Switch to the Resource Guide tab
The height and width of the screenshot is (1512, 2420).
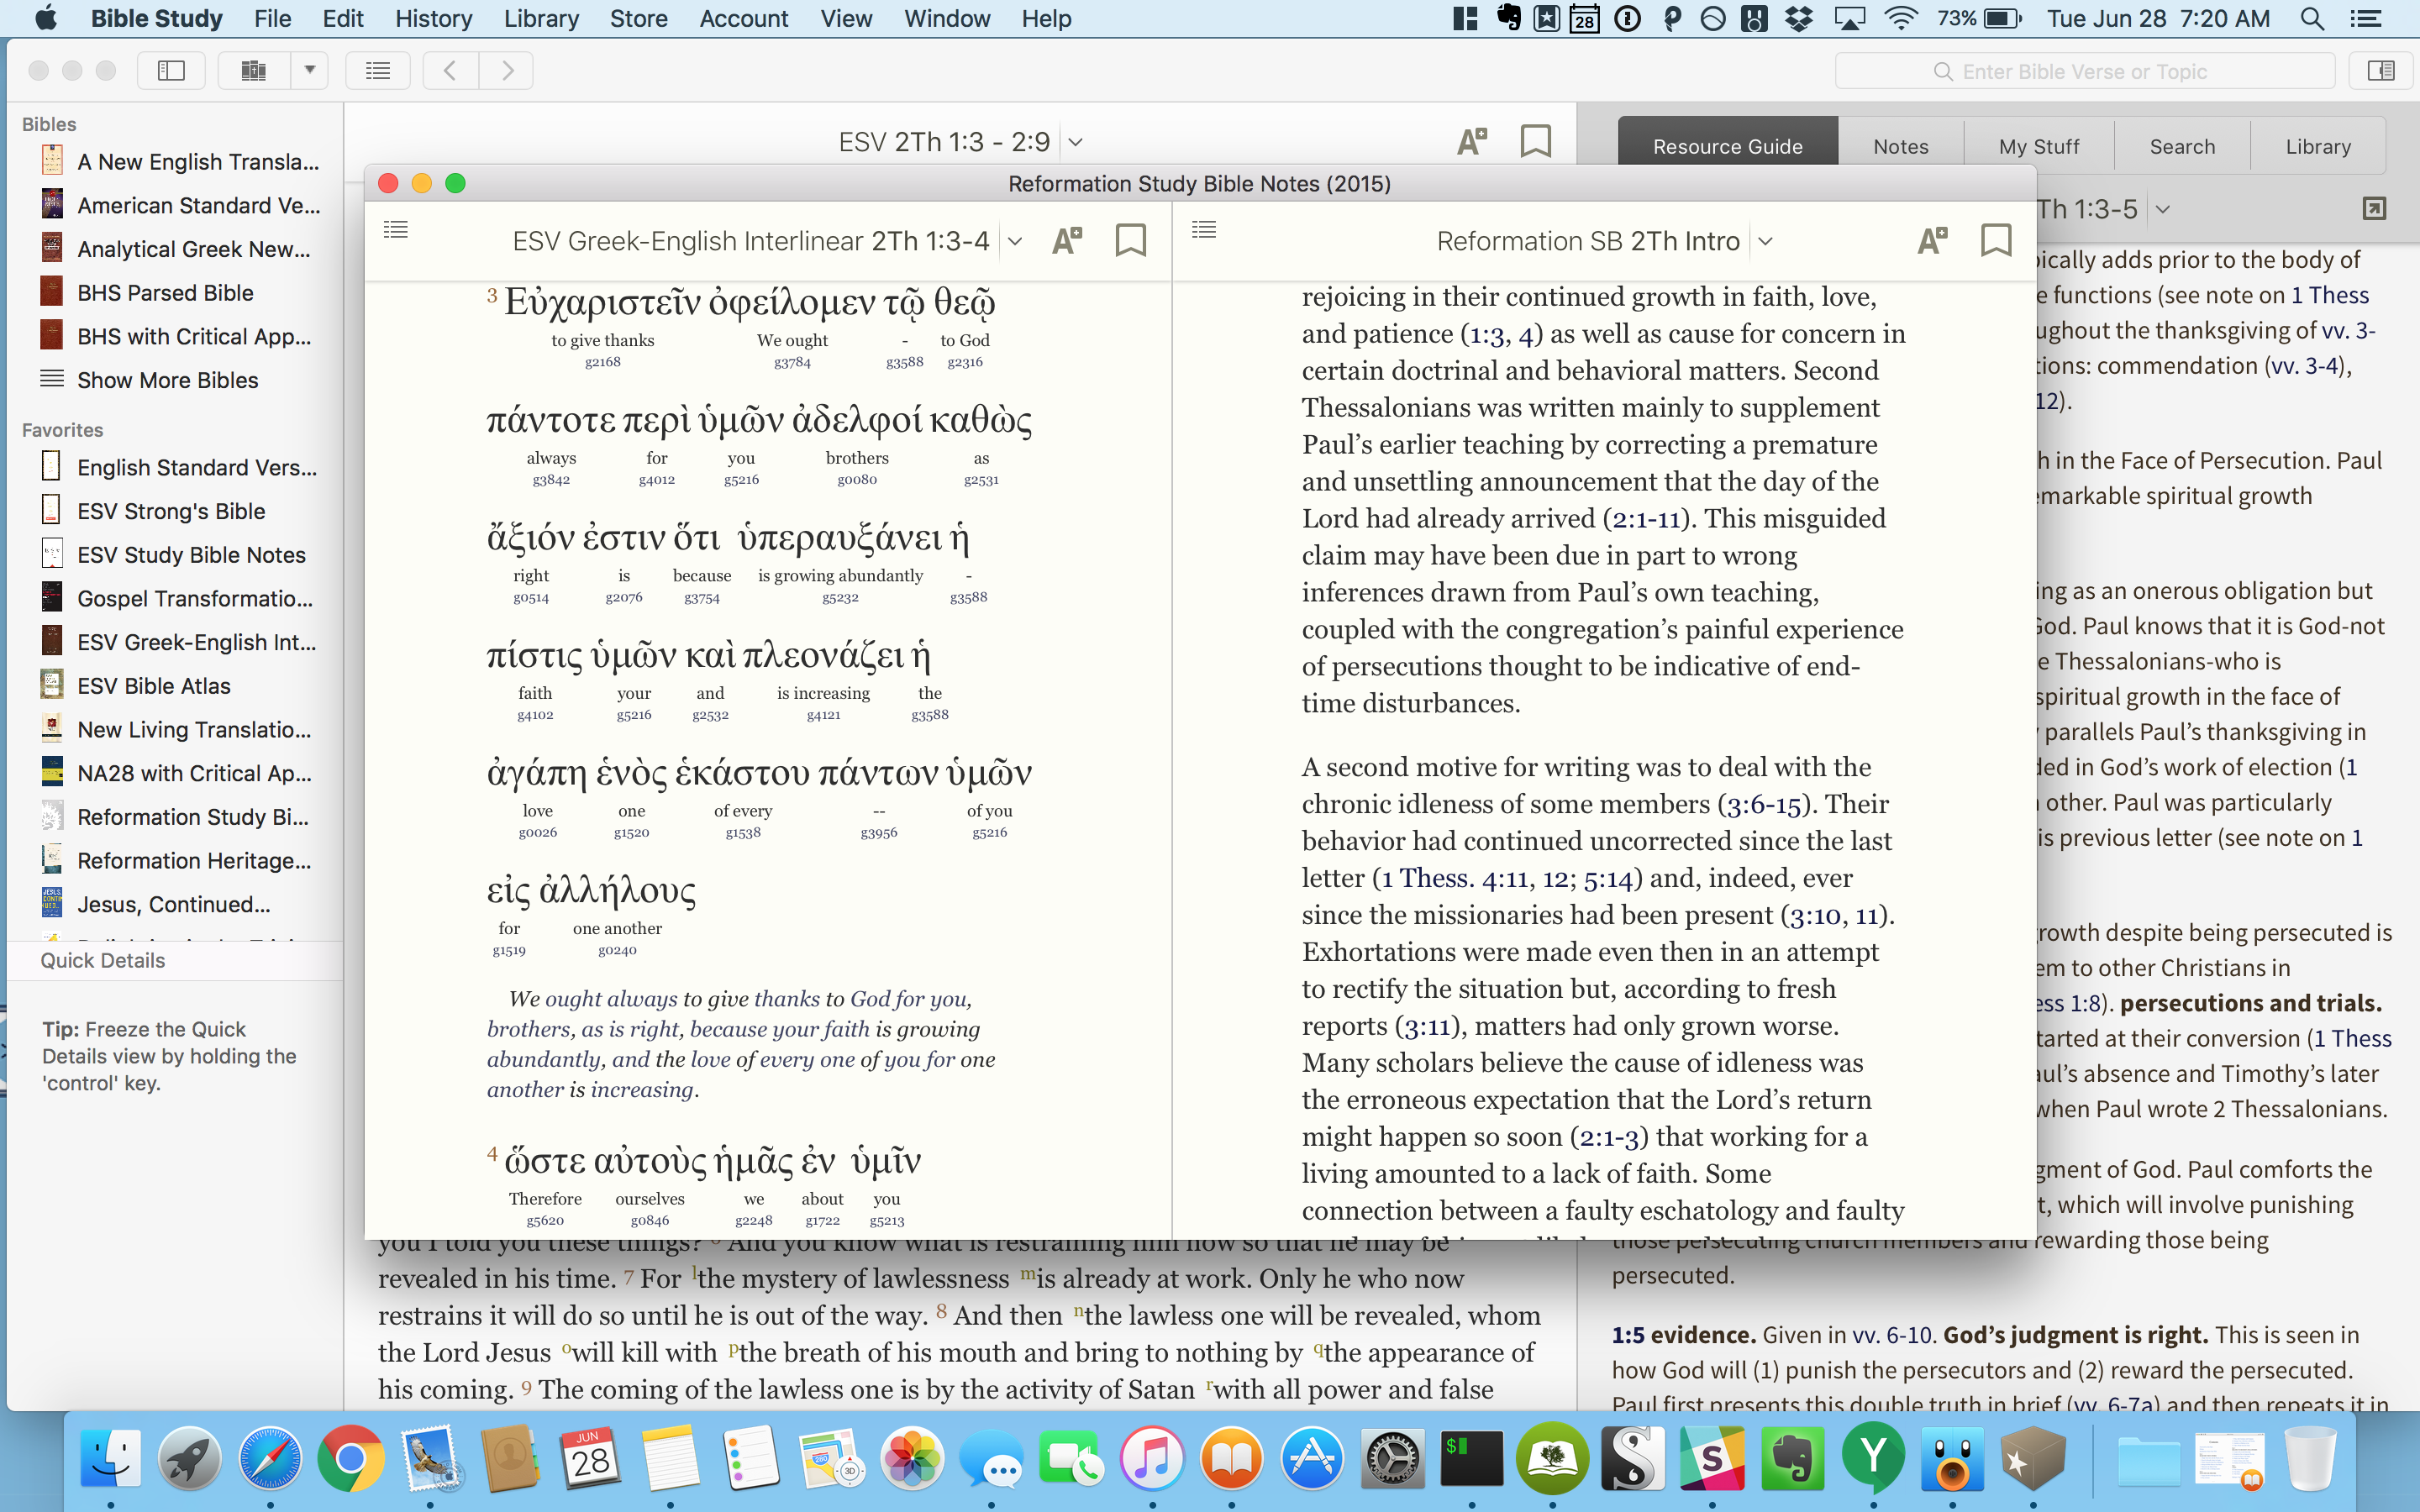(1727, 146)
